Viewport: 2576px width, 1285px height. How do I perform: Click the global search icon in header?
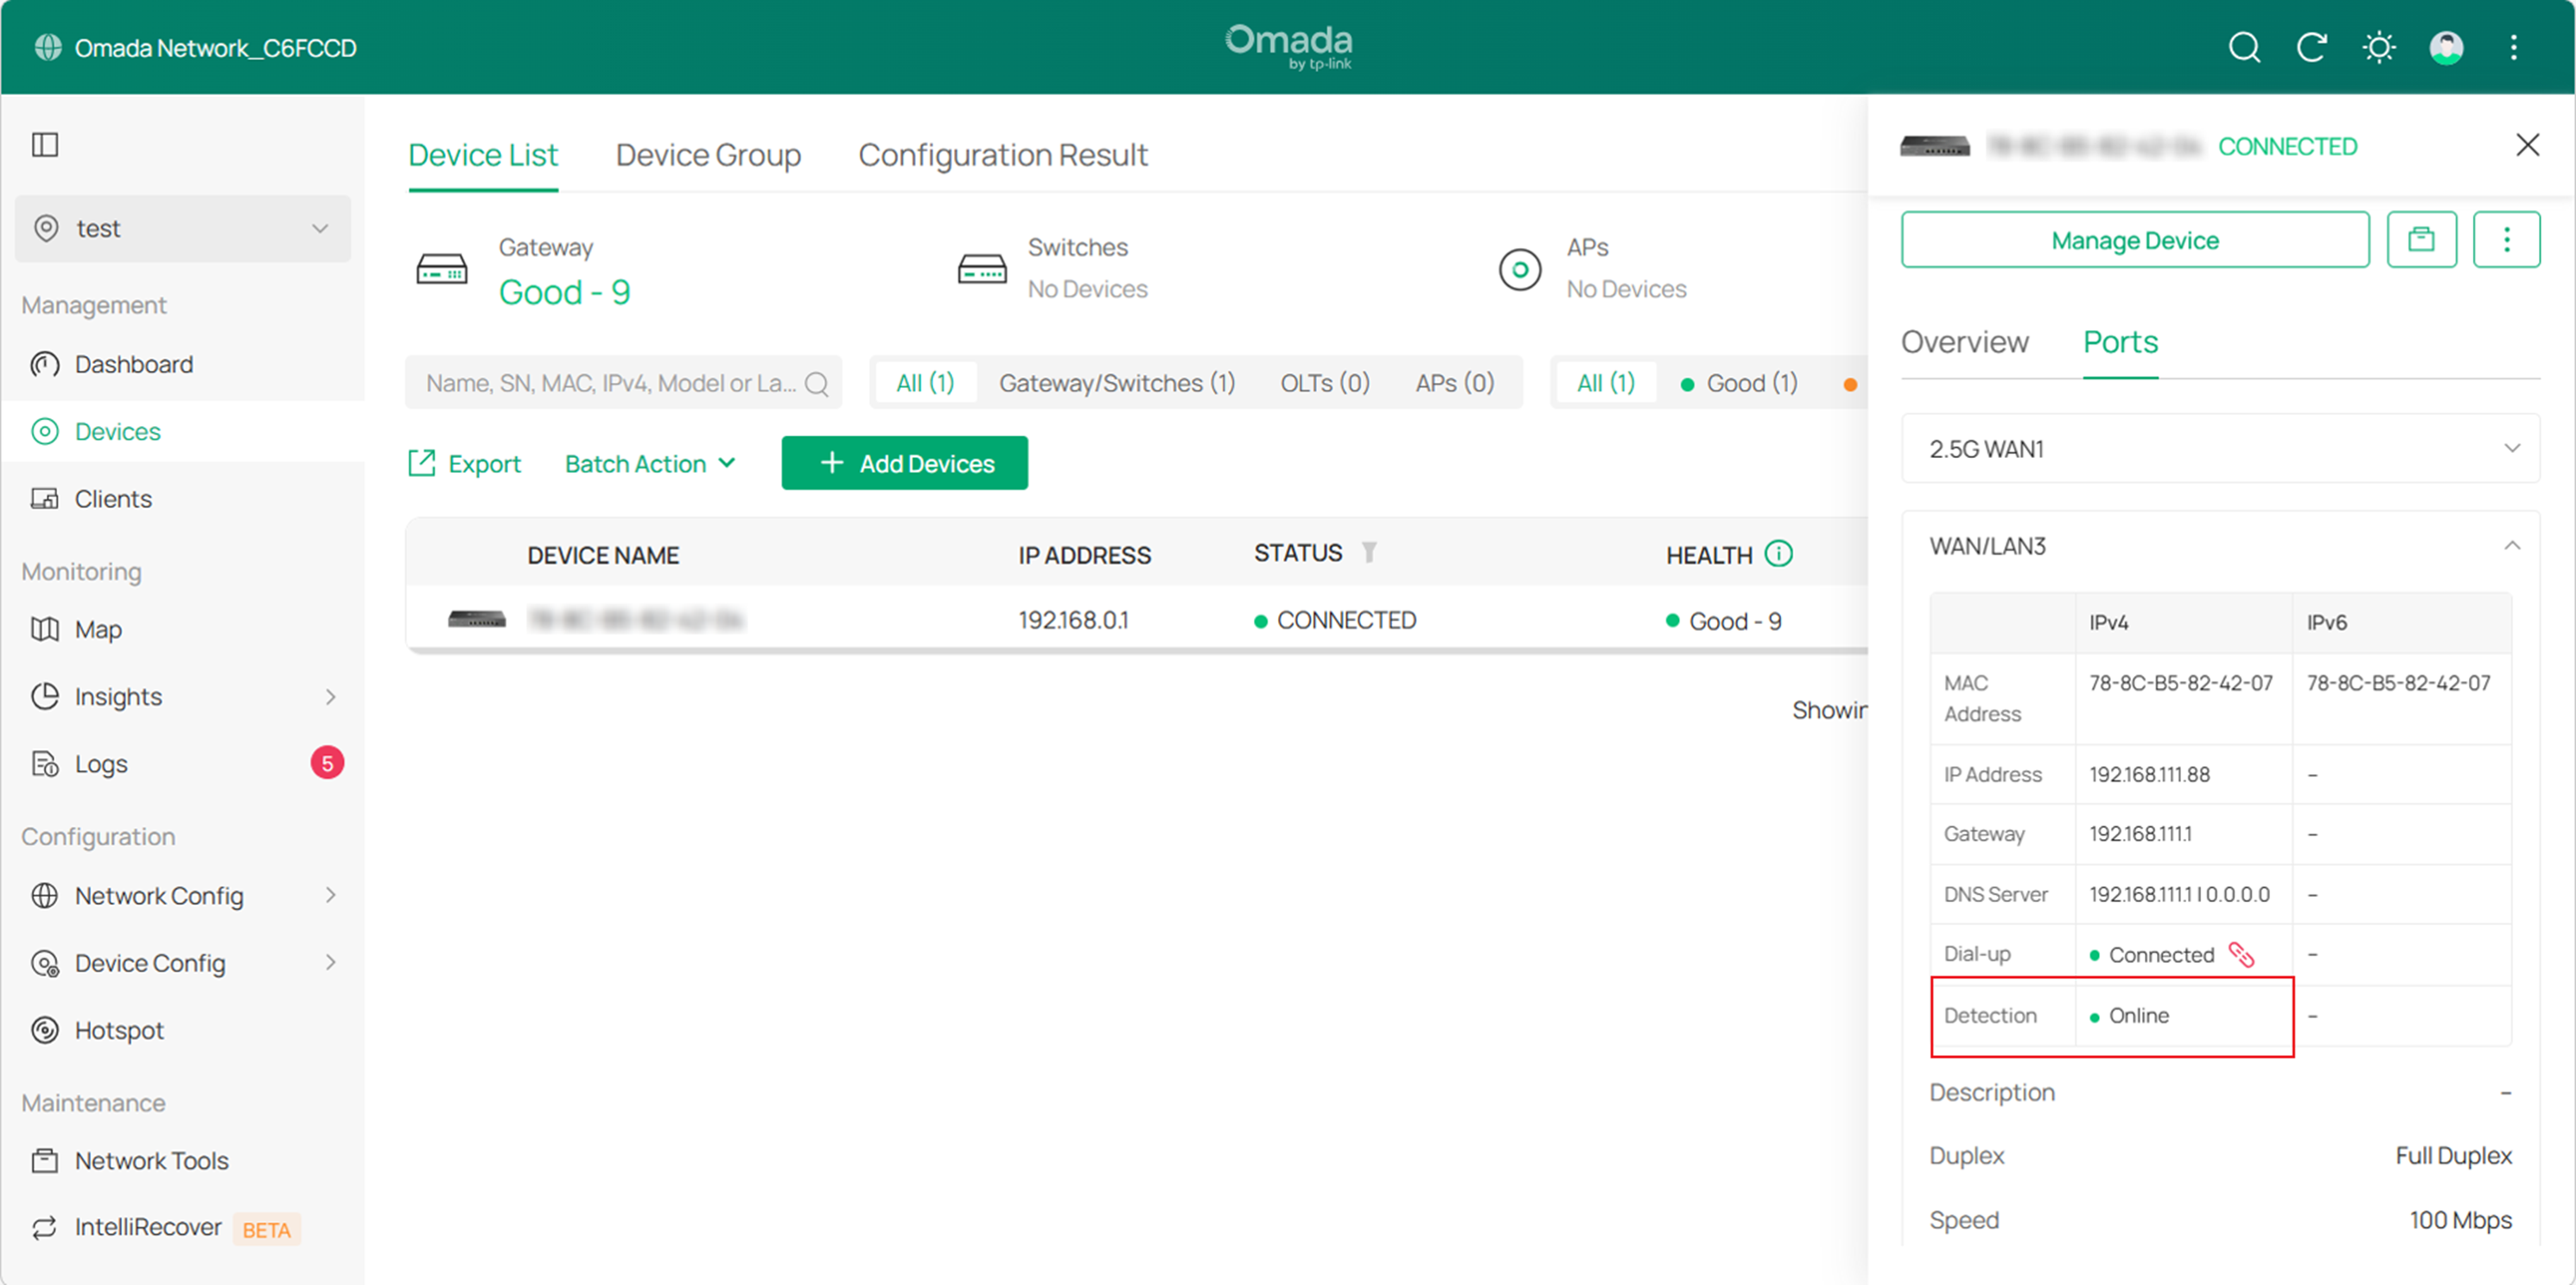tap(2244, 47)
